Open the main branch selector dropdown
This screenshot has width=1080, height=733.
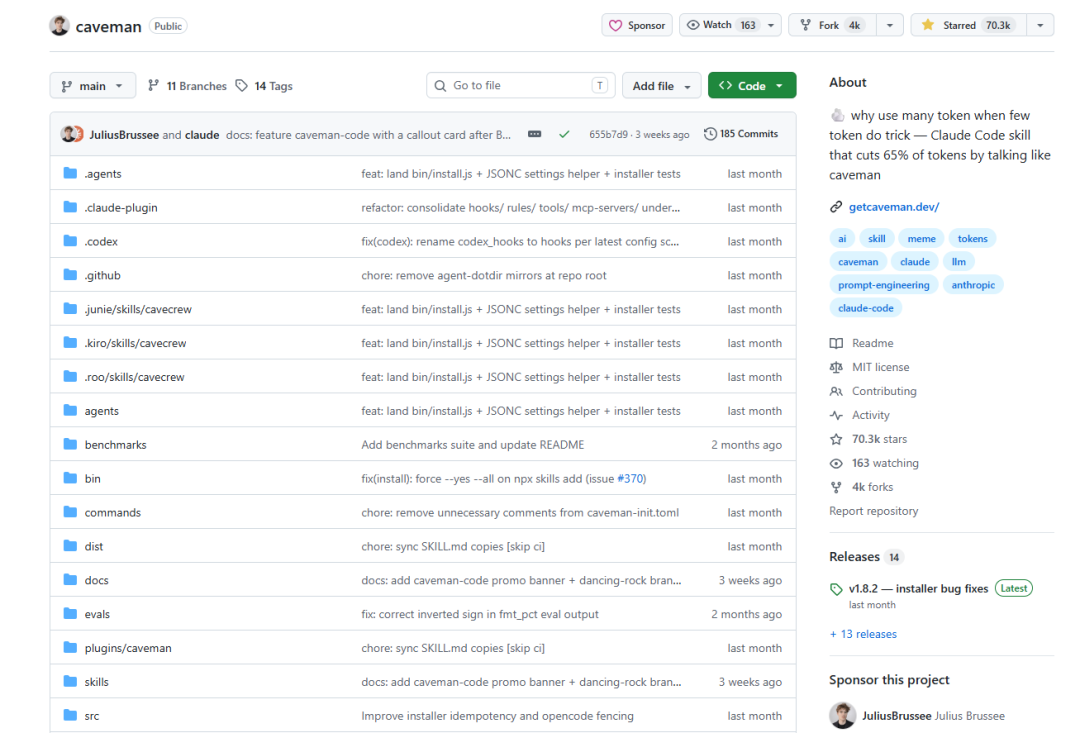(92, 86)
